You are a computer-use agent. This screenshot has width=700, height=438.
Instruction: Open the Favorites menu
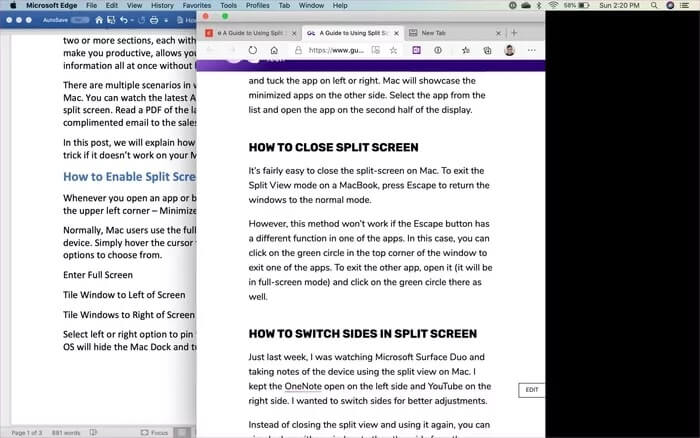197,5
